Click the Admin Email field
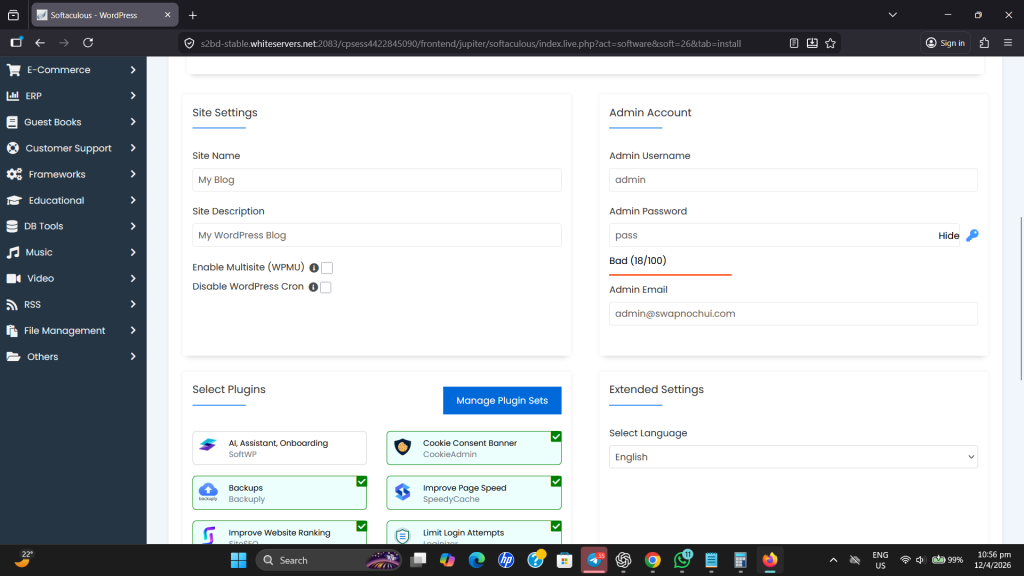1024x576 pixels. 793,313
